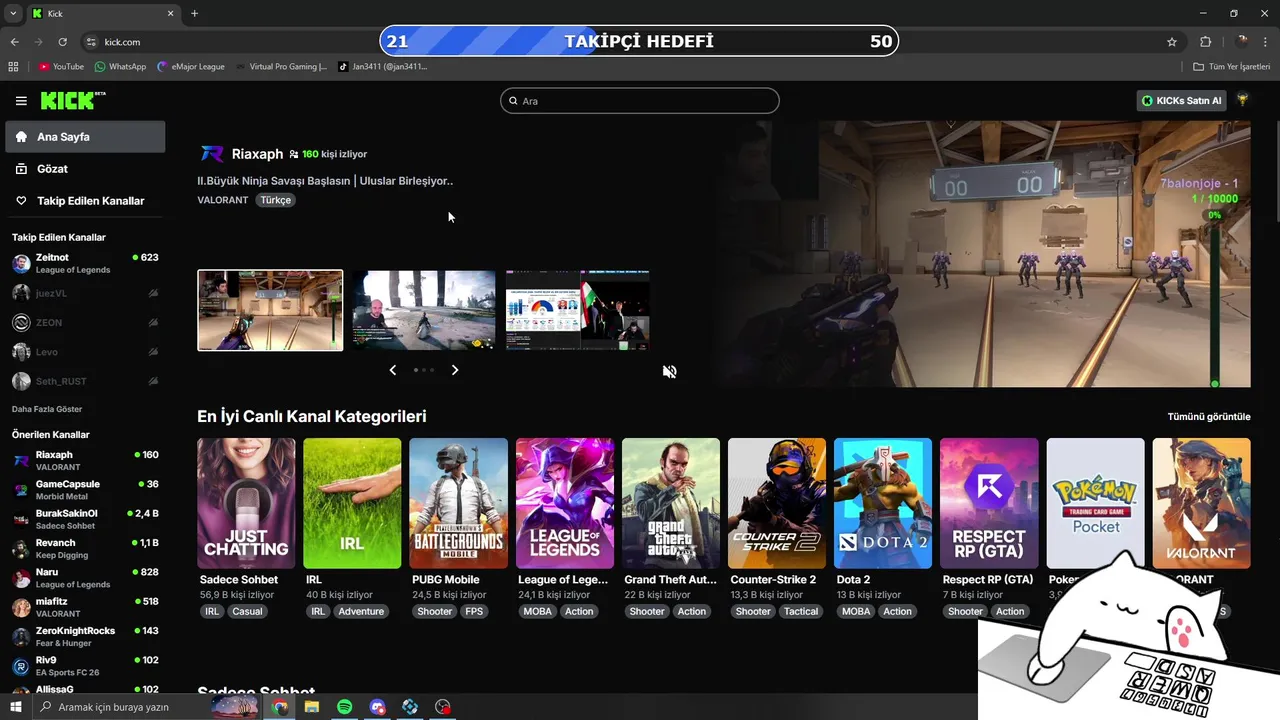
Task: Open GameCapsule recommended channel
Action: [85, 490]
